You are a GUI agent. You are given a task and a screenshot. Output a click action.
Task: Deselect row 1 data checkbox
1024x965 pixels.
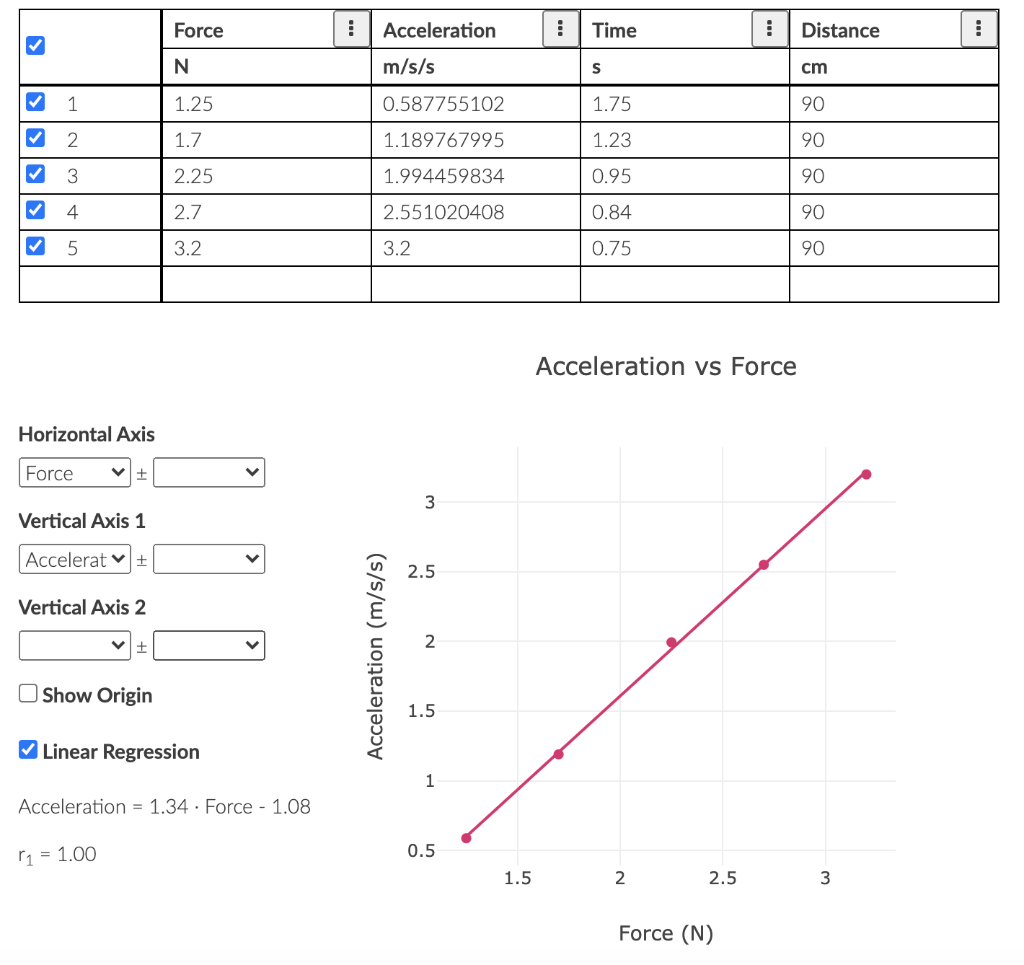click(35, 102)
